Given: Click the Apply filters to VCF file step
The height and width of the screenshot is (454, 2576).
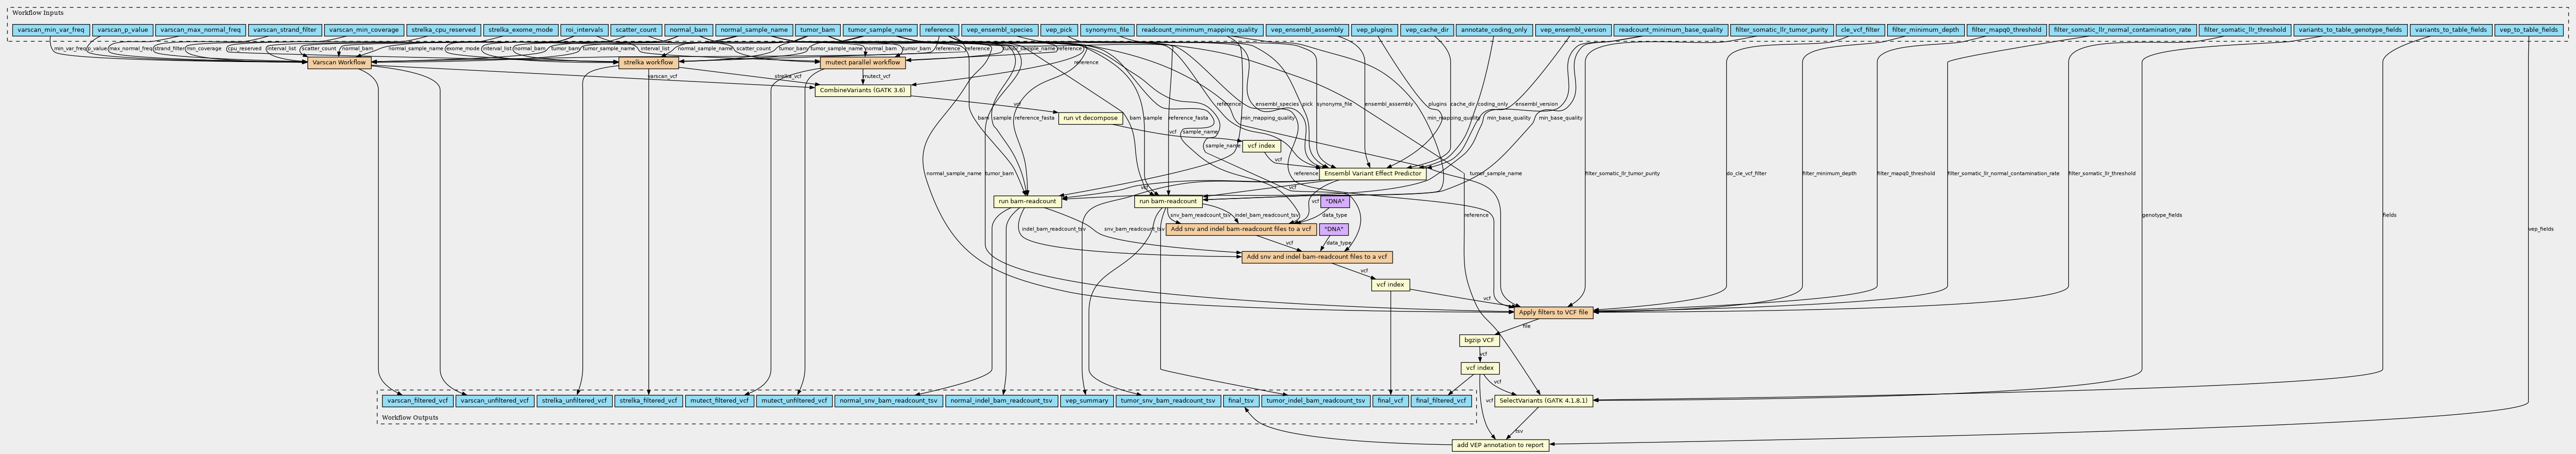Looking at the screenshot, I should [1553, 313].
